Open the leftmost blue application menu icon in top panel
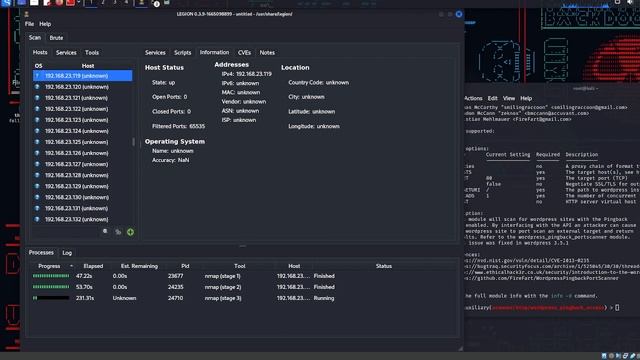The image size is (640, 360). (7, 3)
